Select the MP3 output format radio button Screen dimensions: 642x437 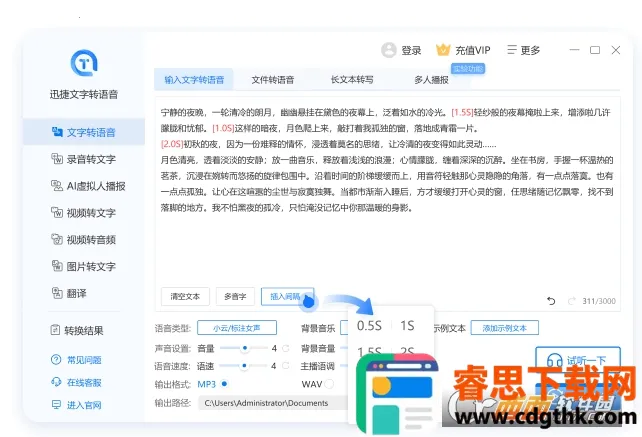point(223,384)
